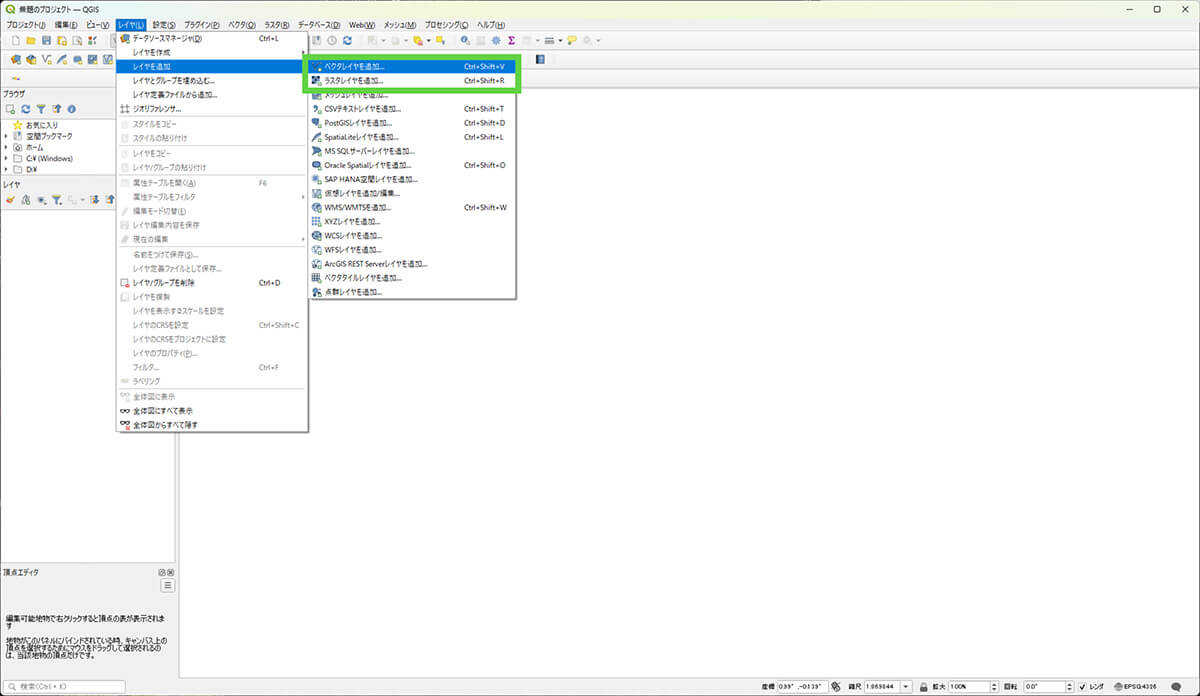1200x696 pixels.
Task: Choose Oracle Spatialレイヤを追加
Action: [x=410, y=165]
